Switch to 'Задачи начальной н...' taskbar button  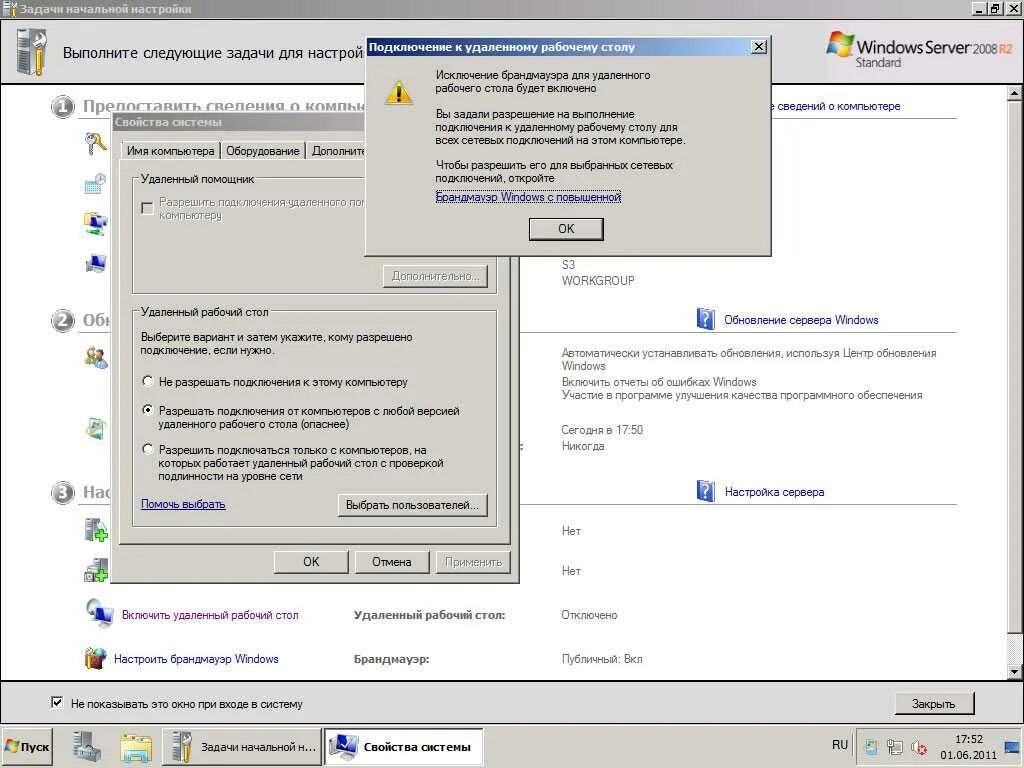242,746
